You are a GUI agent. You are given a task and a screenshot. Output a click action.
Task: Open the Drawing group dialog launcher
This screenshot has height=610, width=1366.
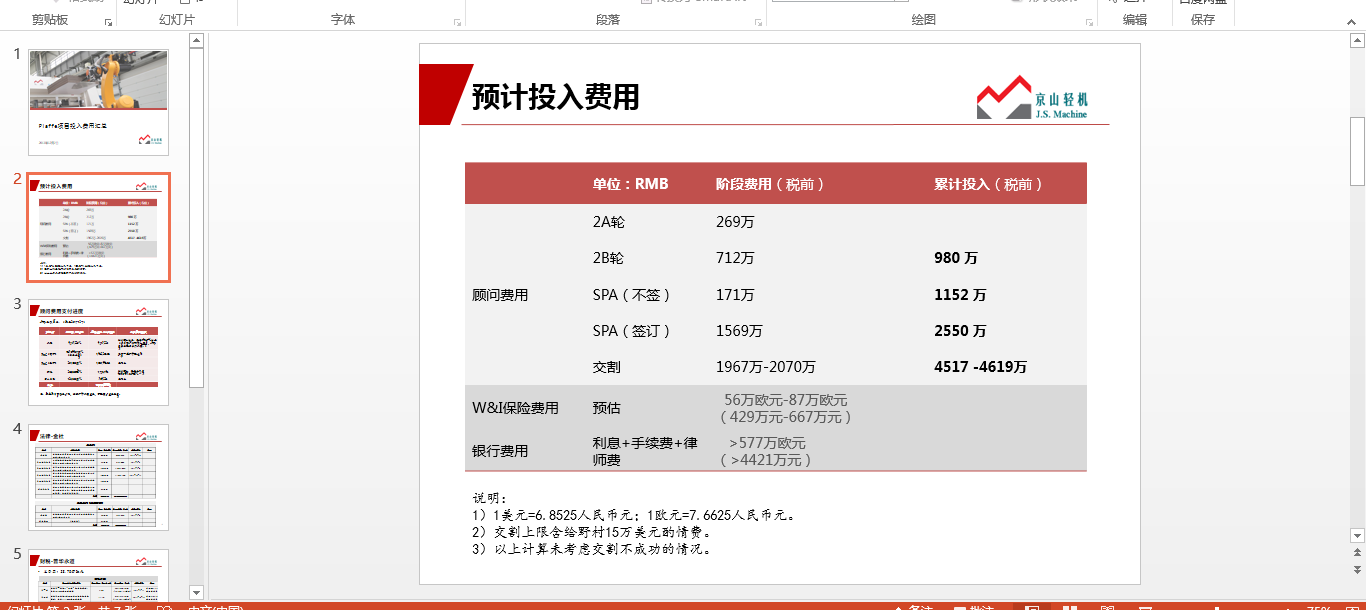tap(1089, 21)
